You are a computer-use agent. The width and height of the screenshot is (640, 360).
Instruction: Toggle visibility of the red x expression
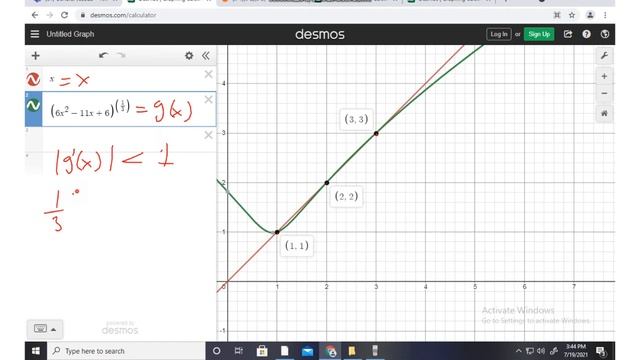point(33,79)
